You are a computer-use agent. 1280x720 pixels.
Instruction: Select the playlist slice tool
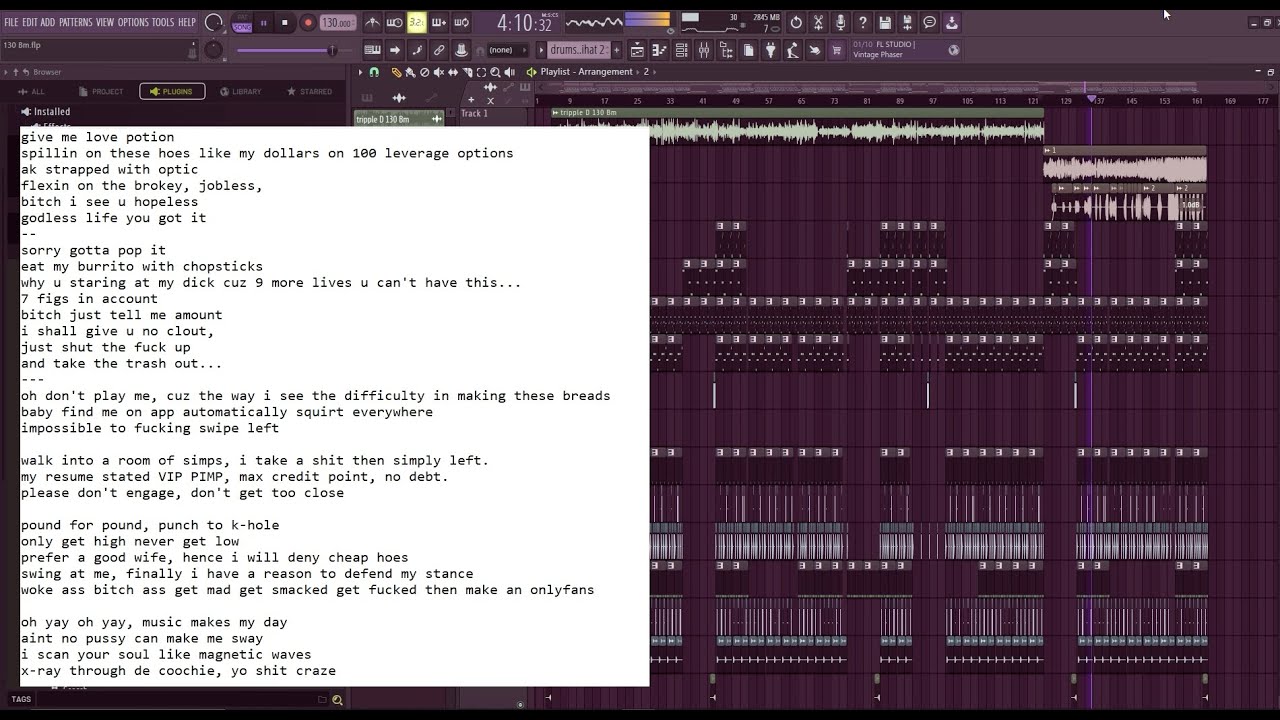(467, 72)
